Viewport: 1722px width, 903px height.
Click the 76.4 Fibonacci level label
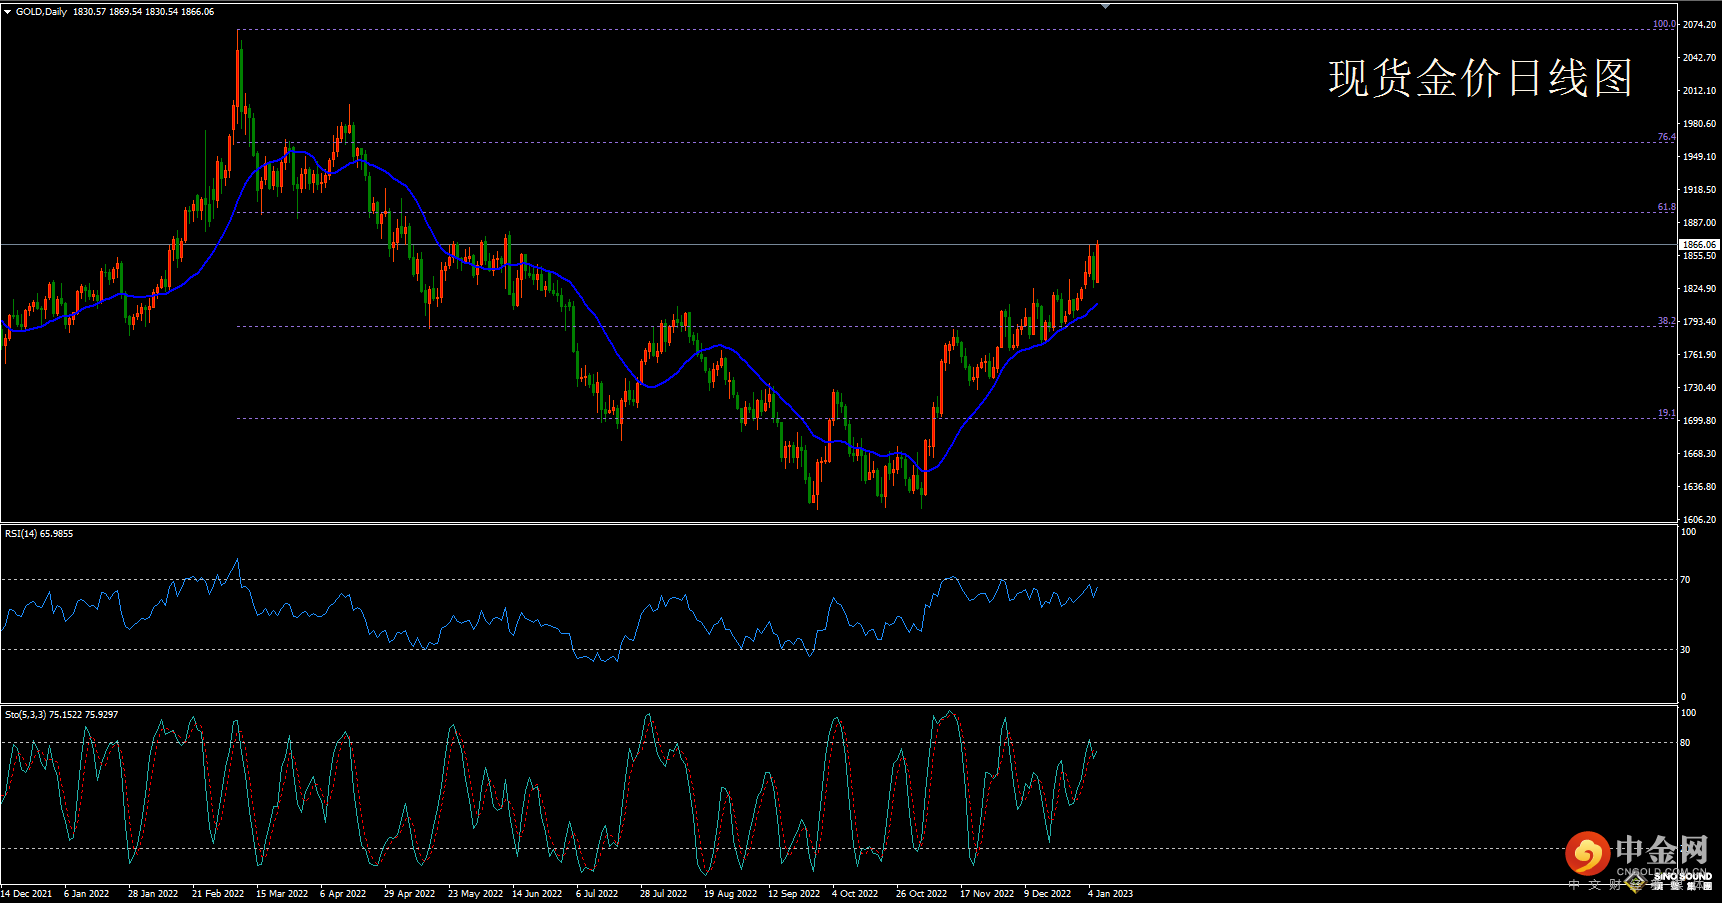(1666, 137)
